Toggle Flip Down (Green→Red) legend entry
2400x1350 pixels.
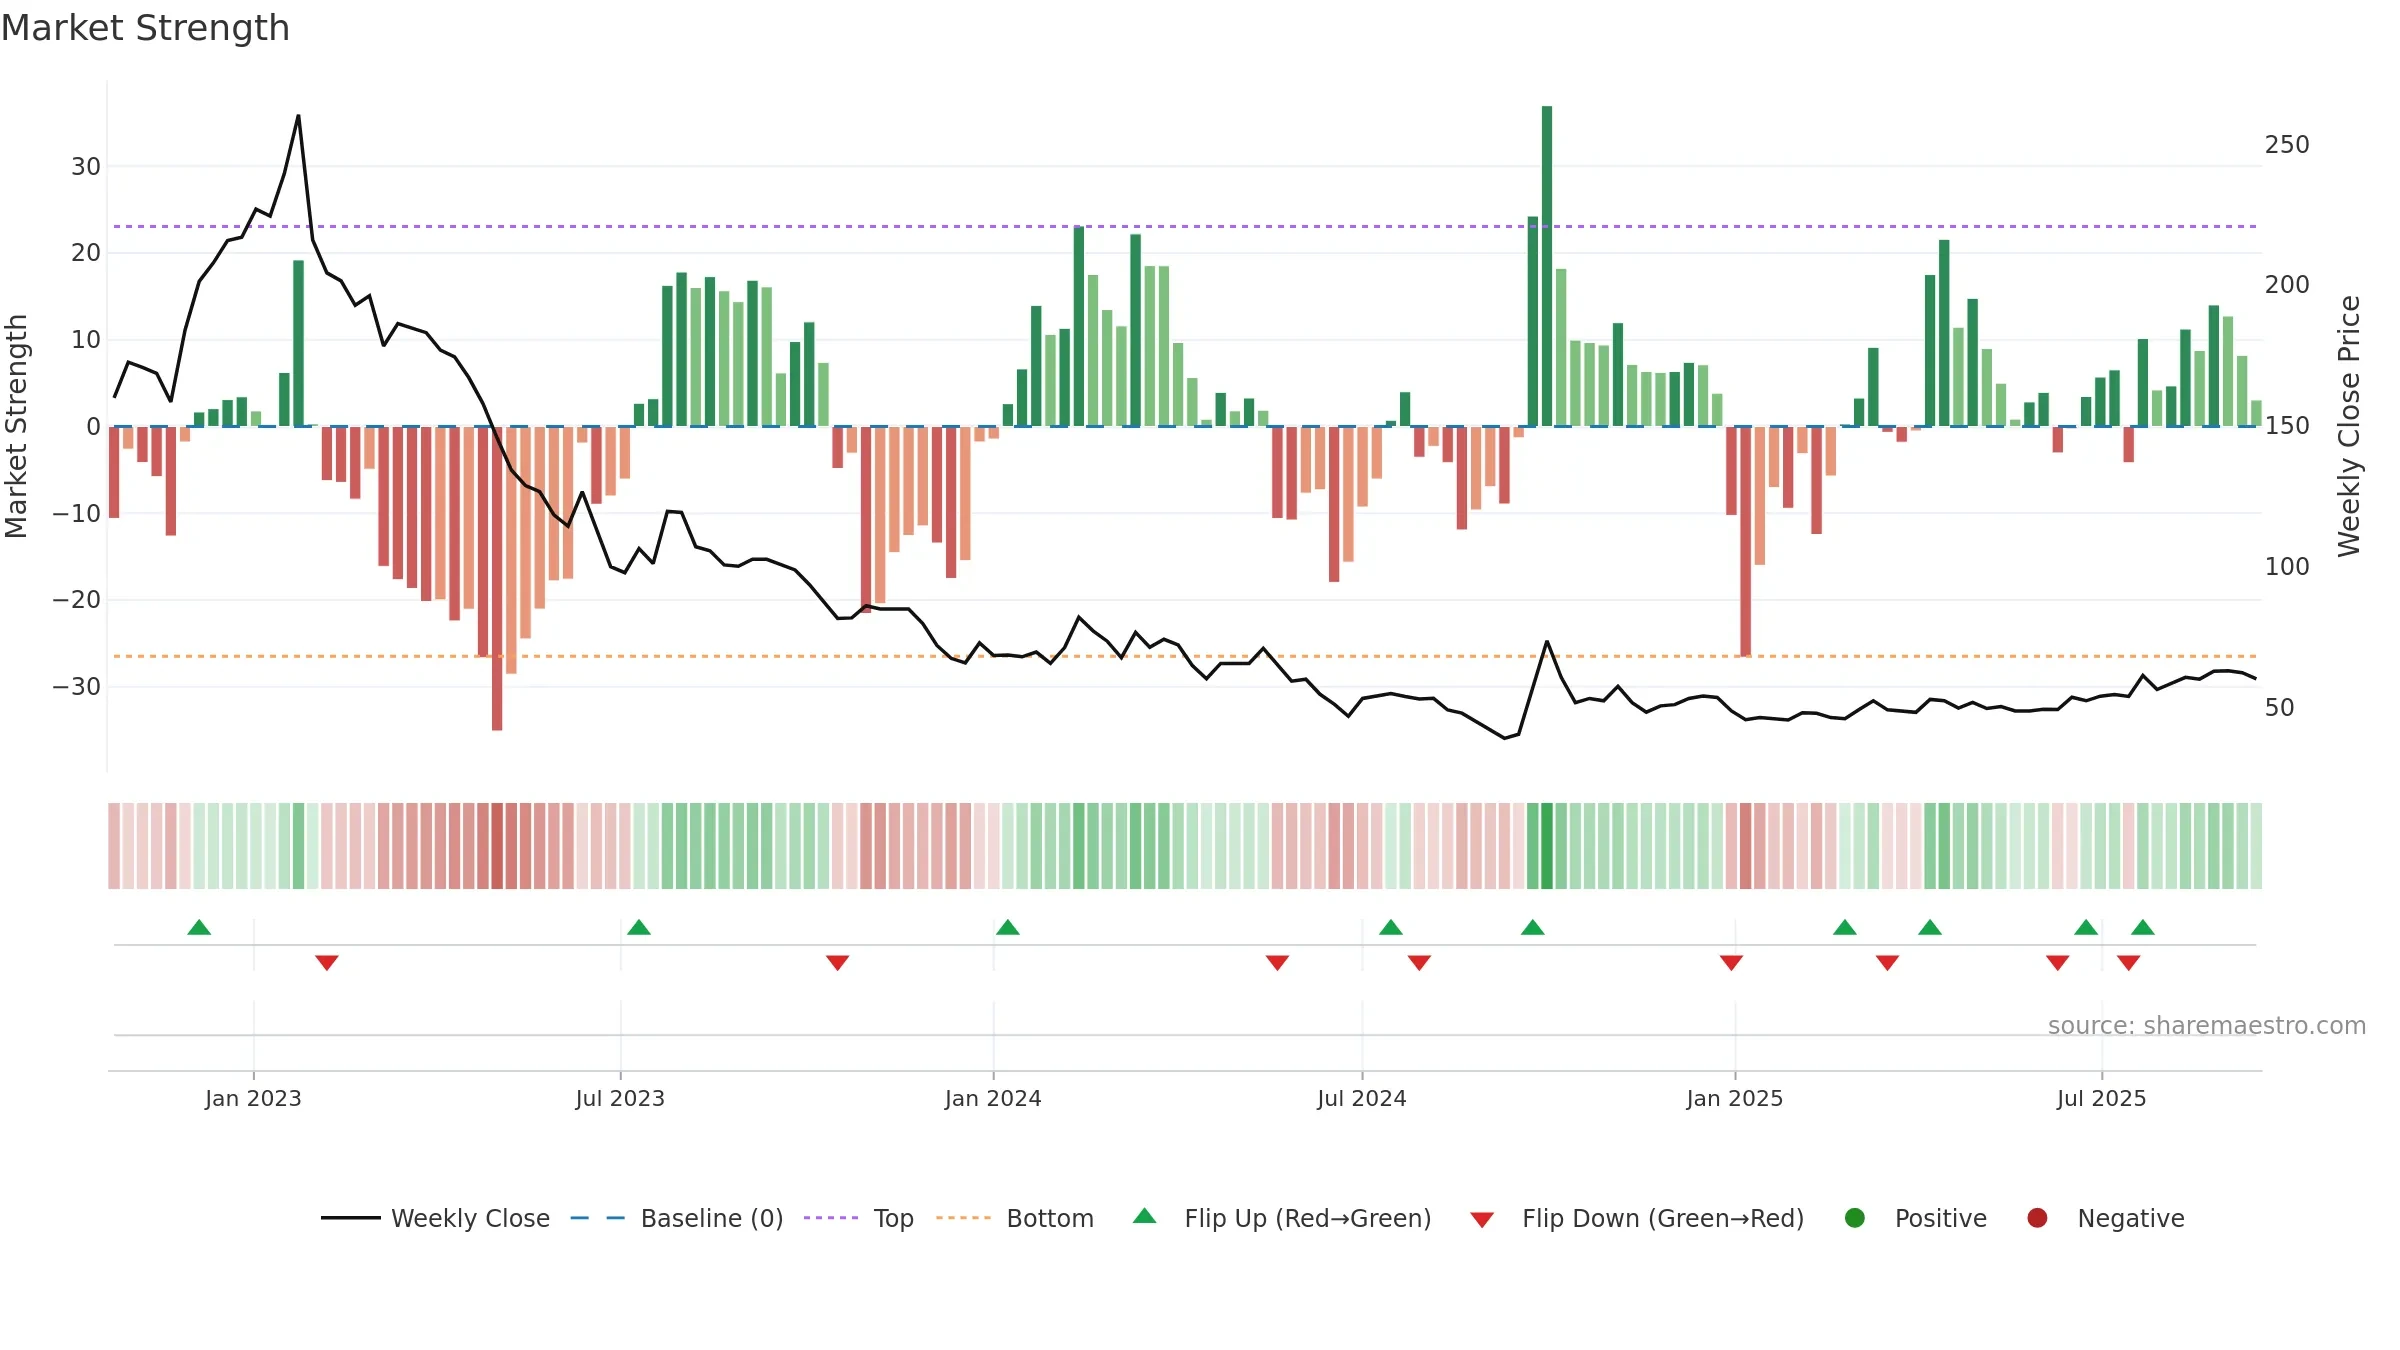coord(1637,1218)
